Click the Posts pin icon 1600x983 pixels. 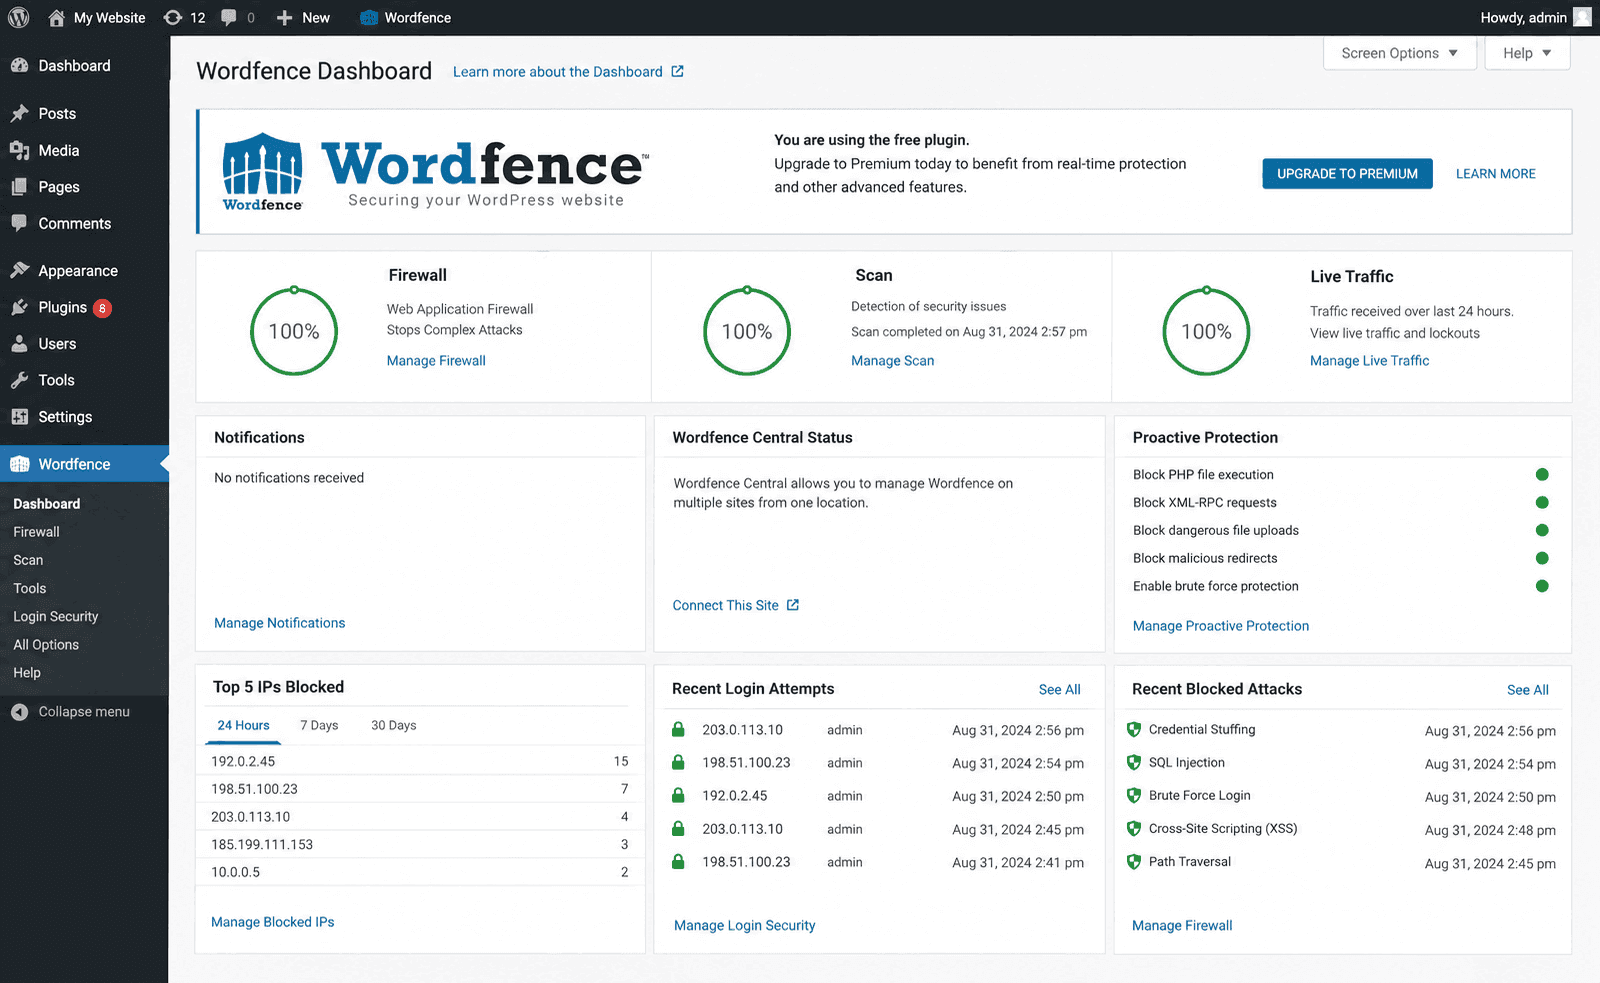click(x=19, y=114)
